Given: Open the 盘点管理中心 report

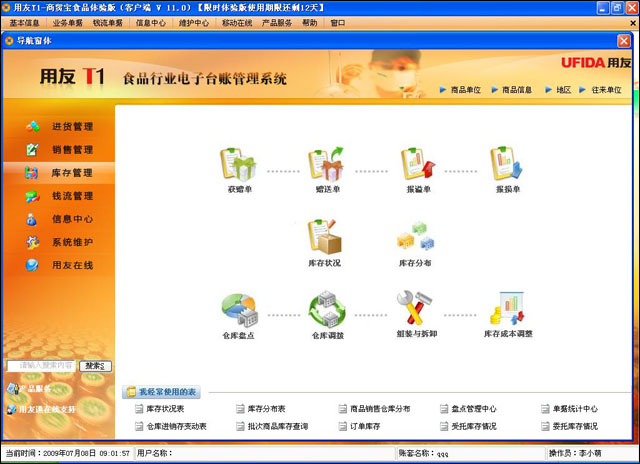Looking at the screenshot, I should 469,408.
